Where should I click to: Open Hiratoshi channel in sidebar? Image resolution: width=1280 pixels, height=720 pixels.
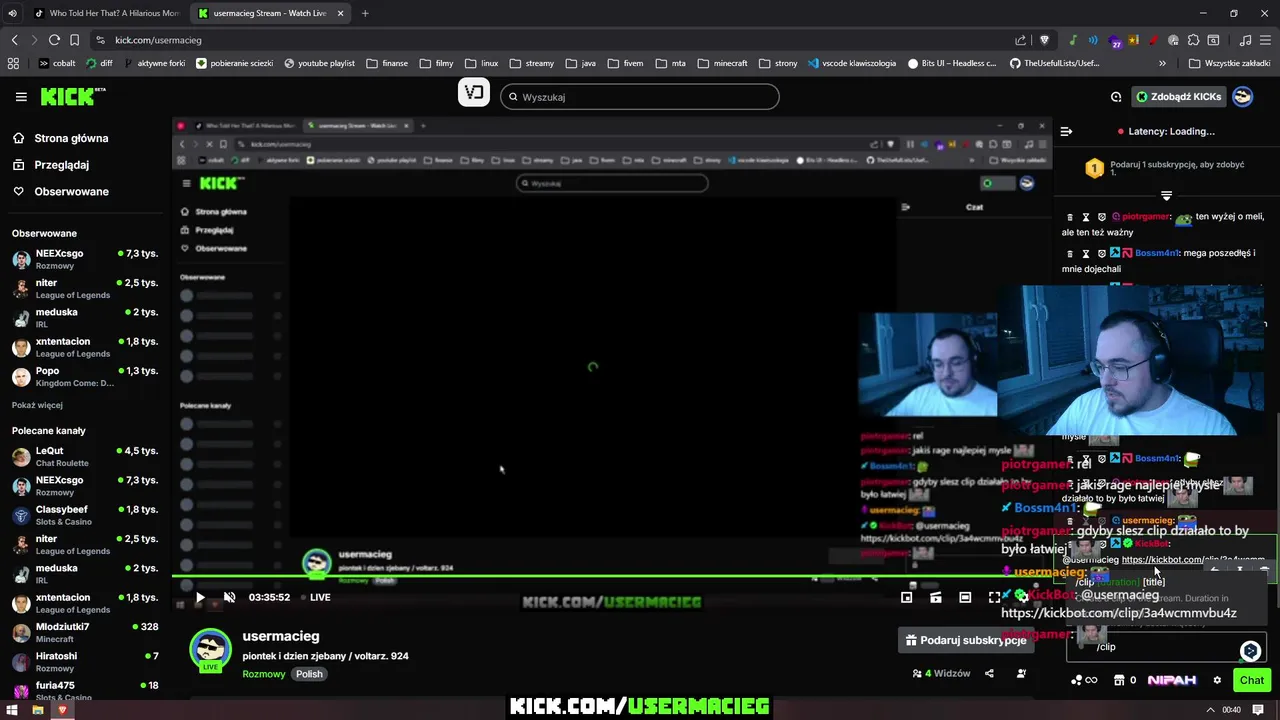[84, 661]
